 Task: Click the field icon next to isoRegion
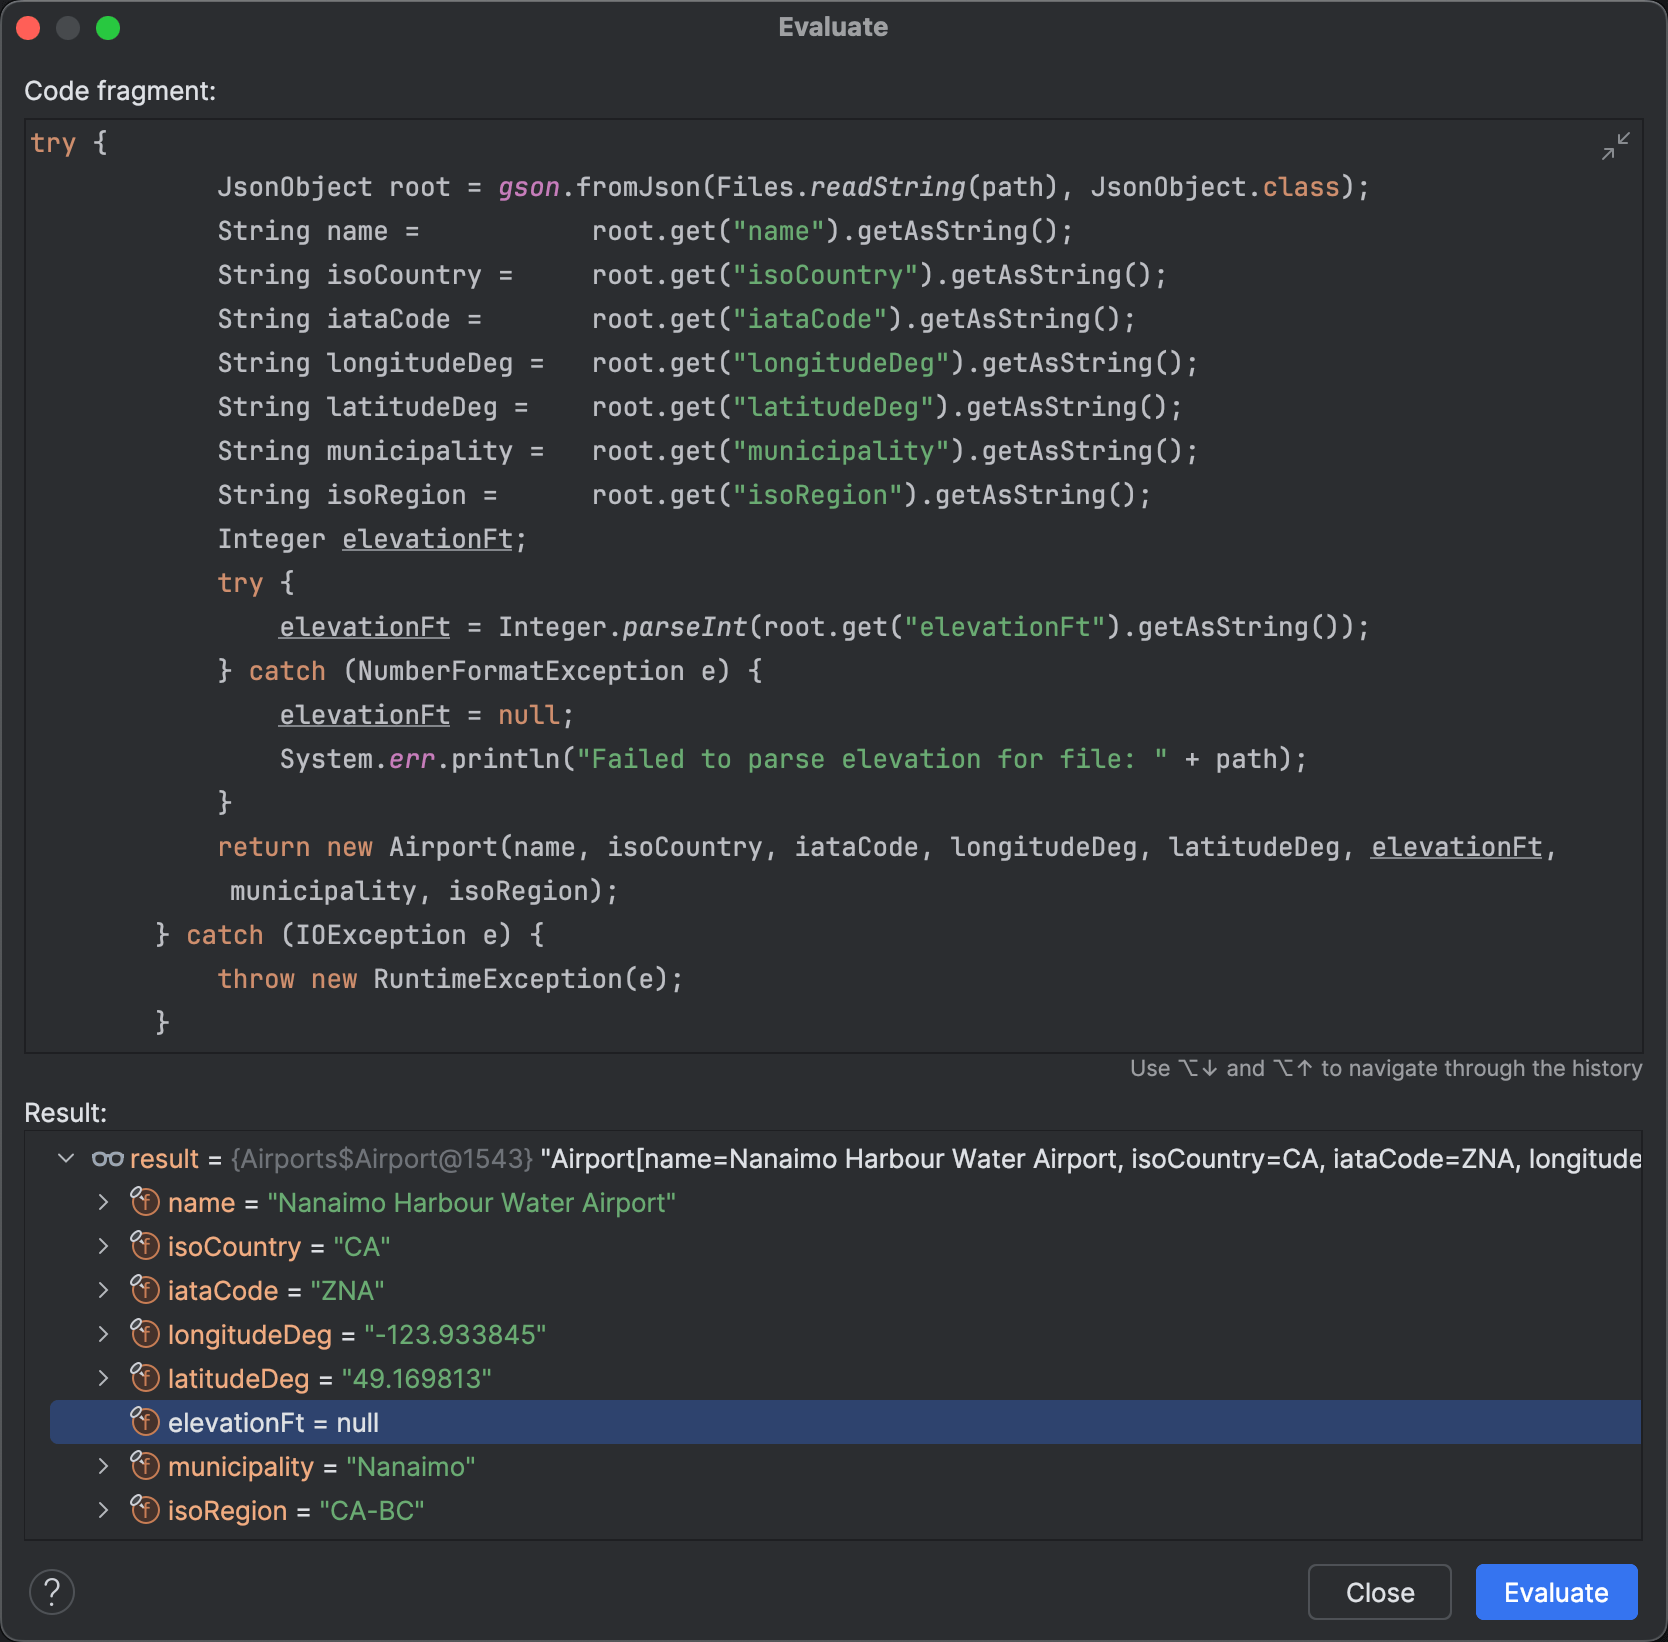click(145, 1510)
